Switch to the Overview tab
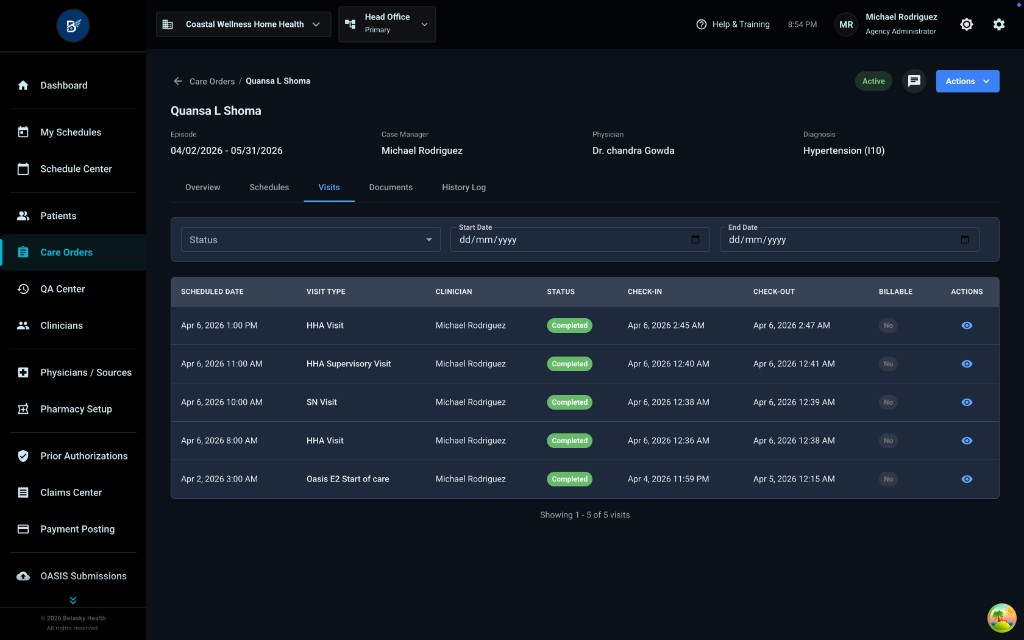Viewport: 1024px width, 640px height. tap(202, 187)
